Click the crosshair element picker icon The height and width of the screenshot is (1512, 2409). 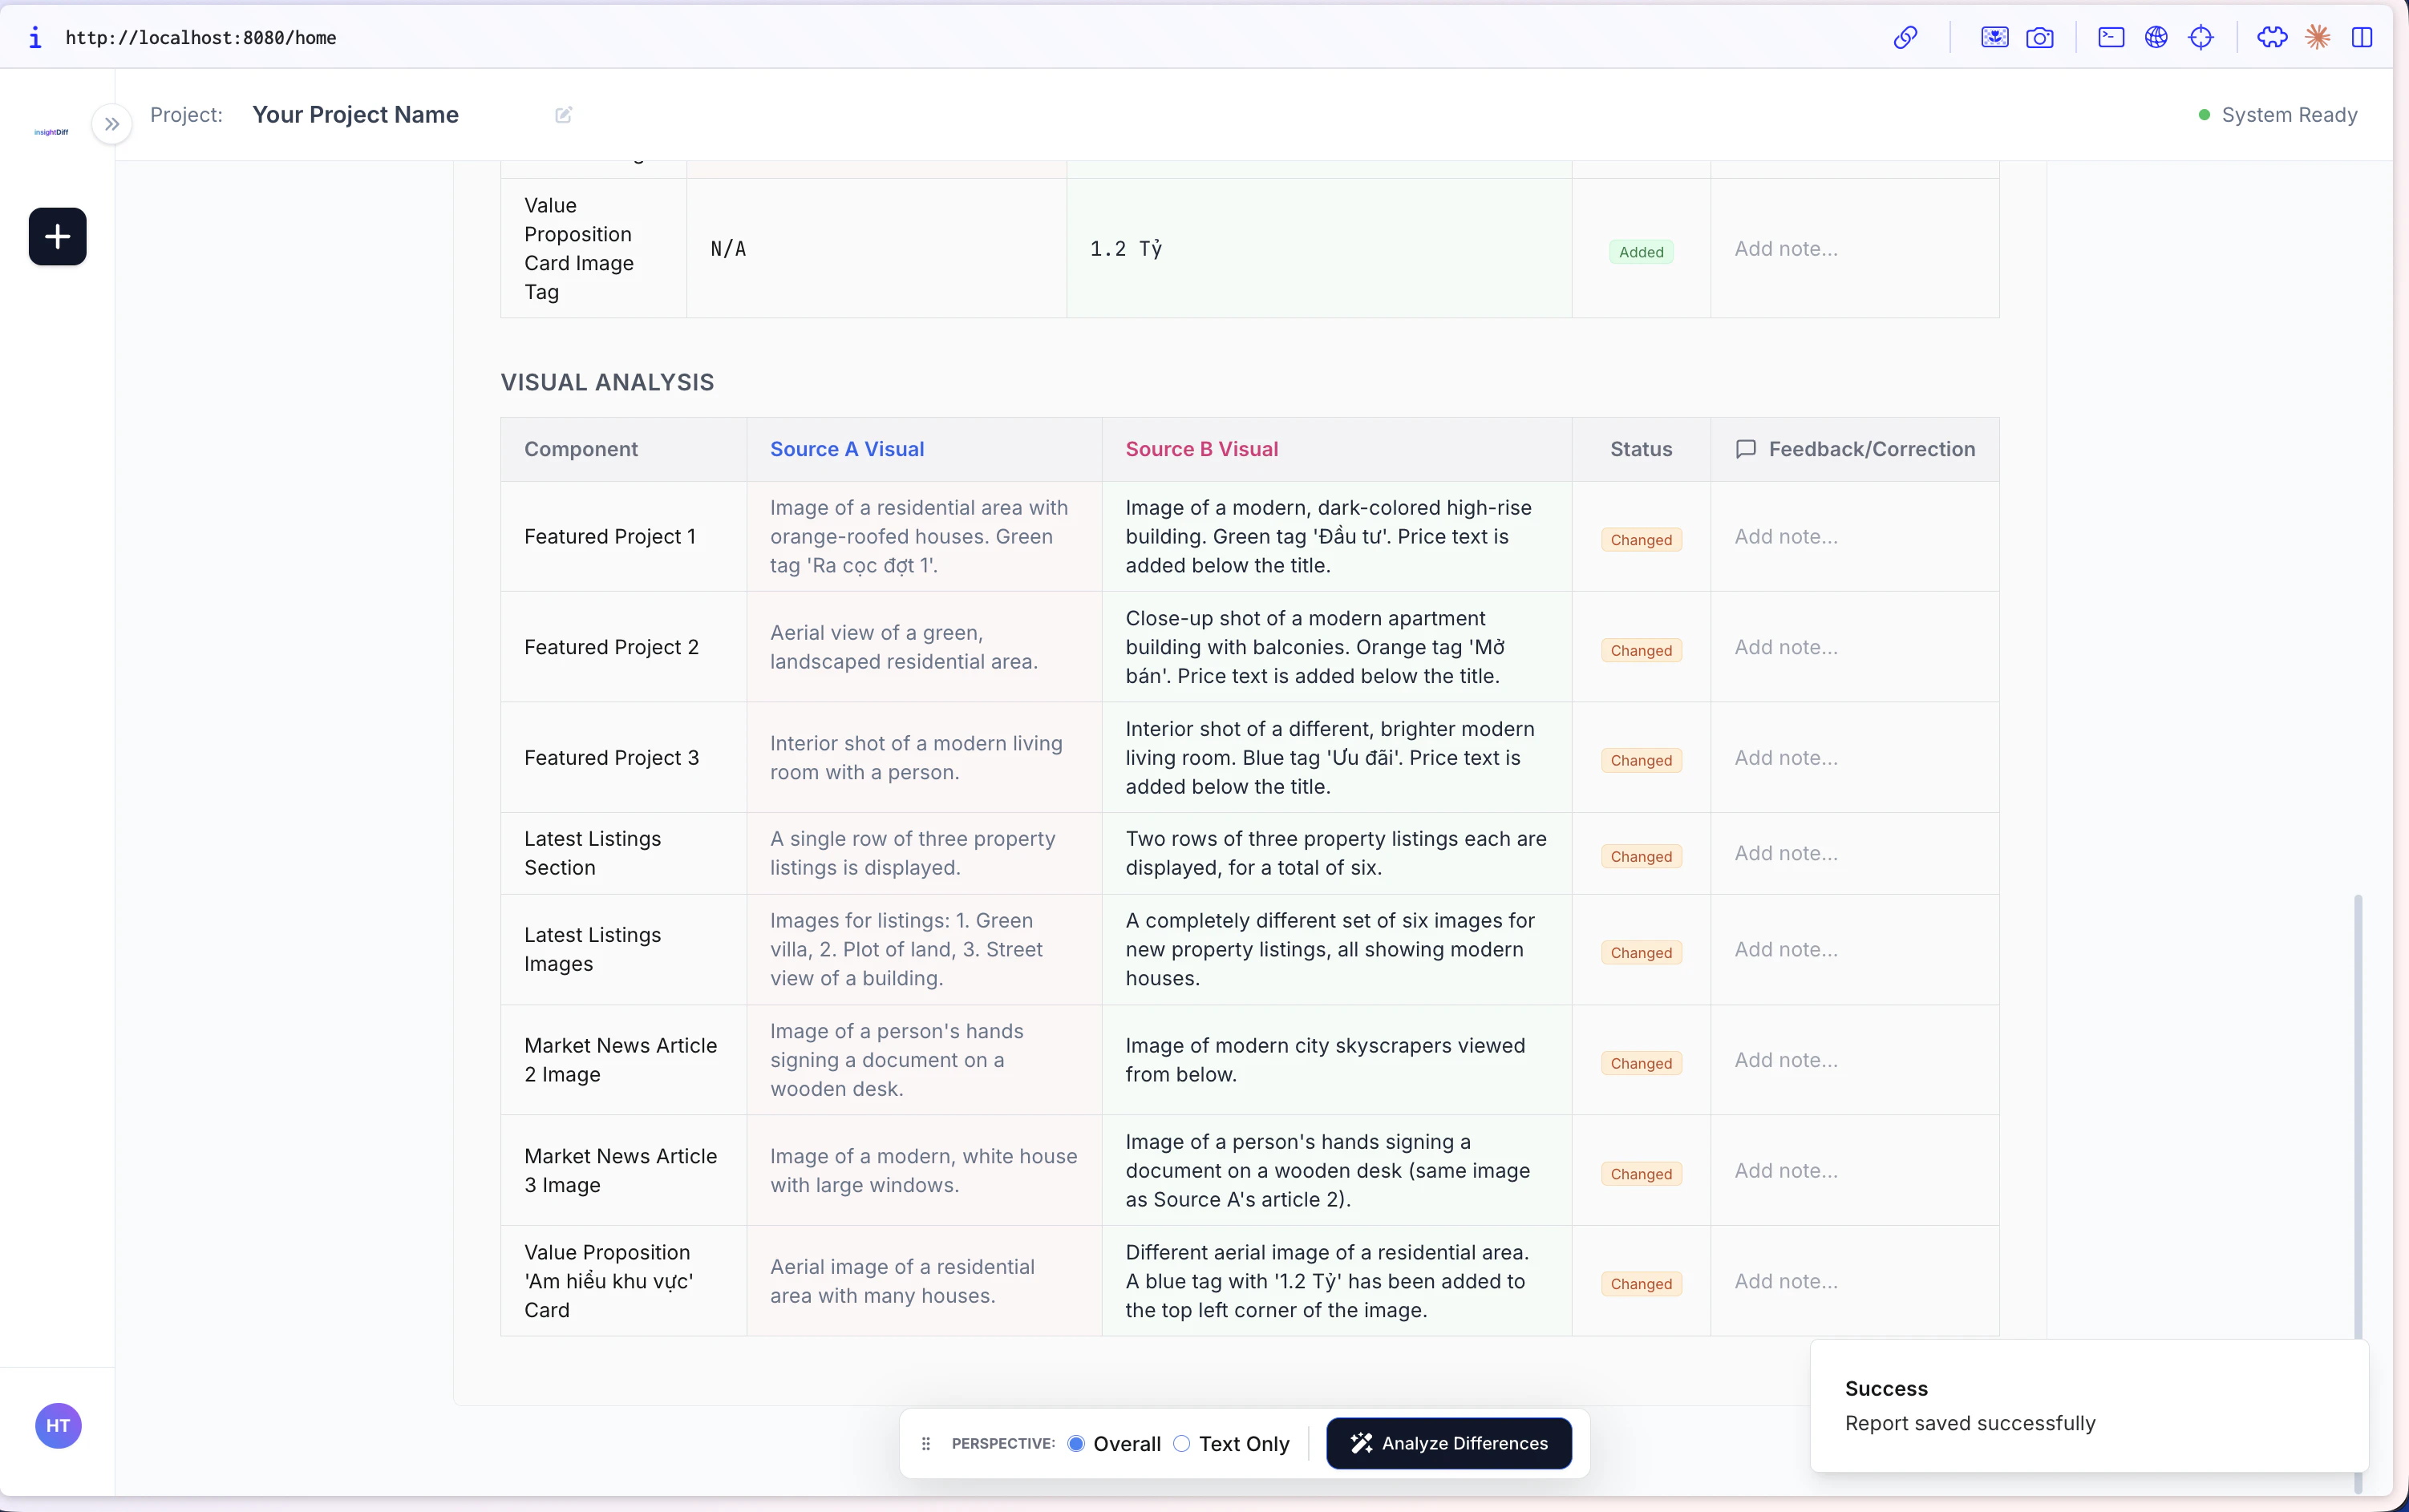coord(2201,38)
